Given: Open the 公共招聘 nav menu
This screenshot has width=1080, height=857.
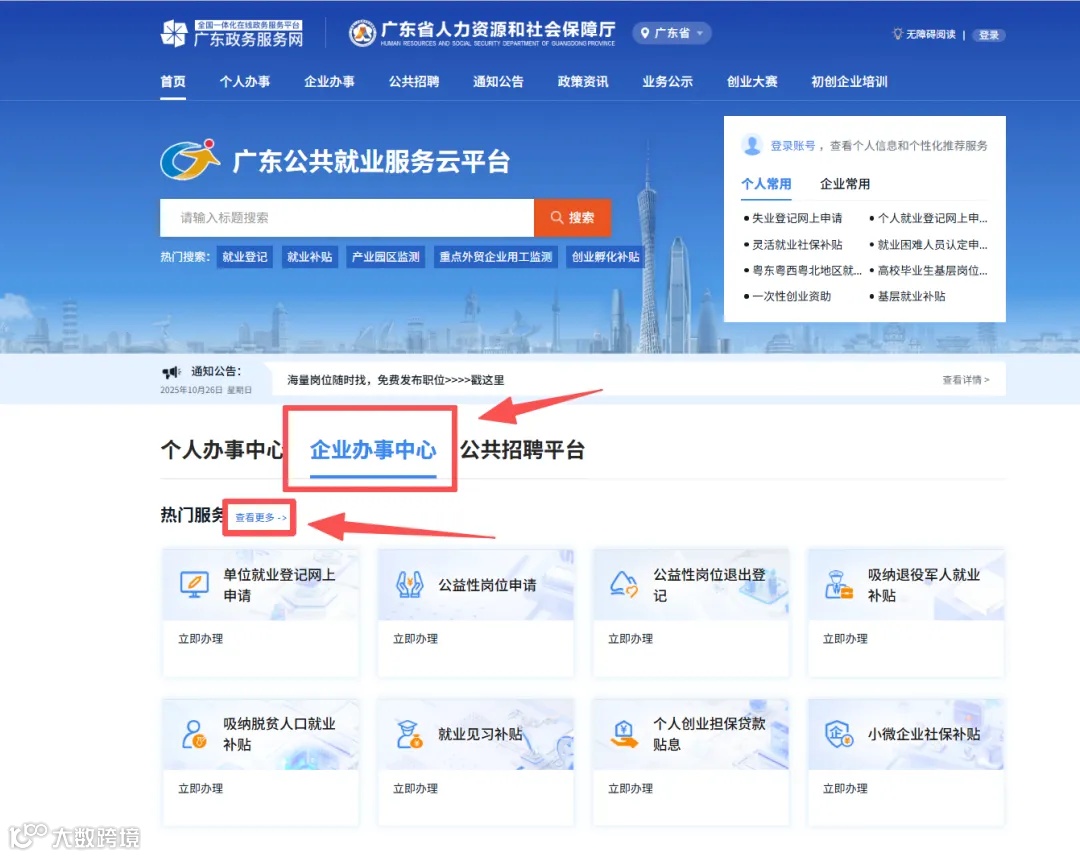Looking at the screenshot, I should point(414,82).
